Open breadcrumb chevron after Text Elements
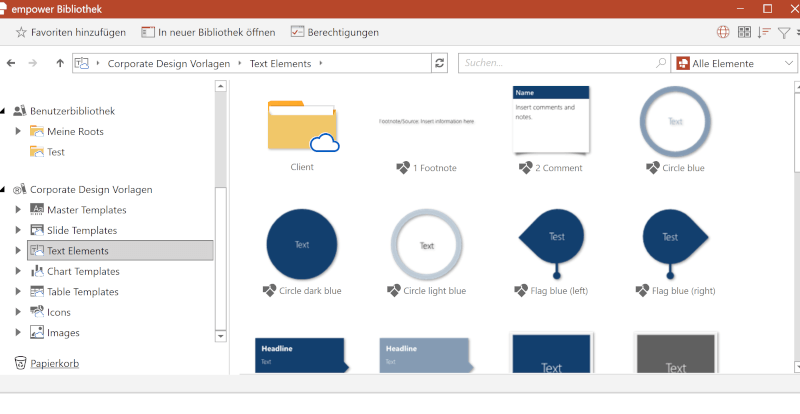This screenshot has height=414, width=800. tap(321, 63)
